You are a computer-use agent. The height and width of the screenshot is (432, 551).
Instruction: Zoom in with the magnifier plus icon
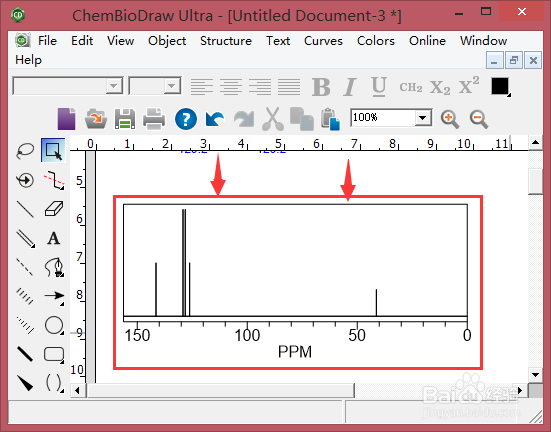click(x=450, y=119)
